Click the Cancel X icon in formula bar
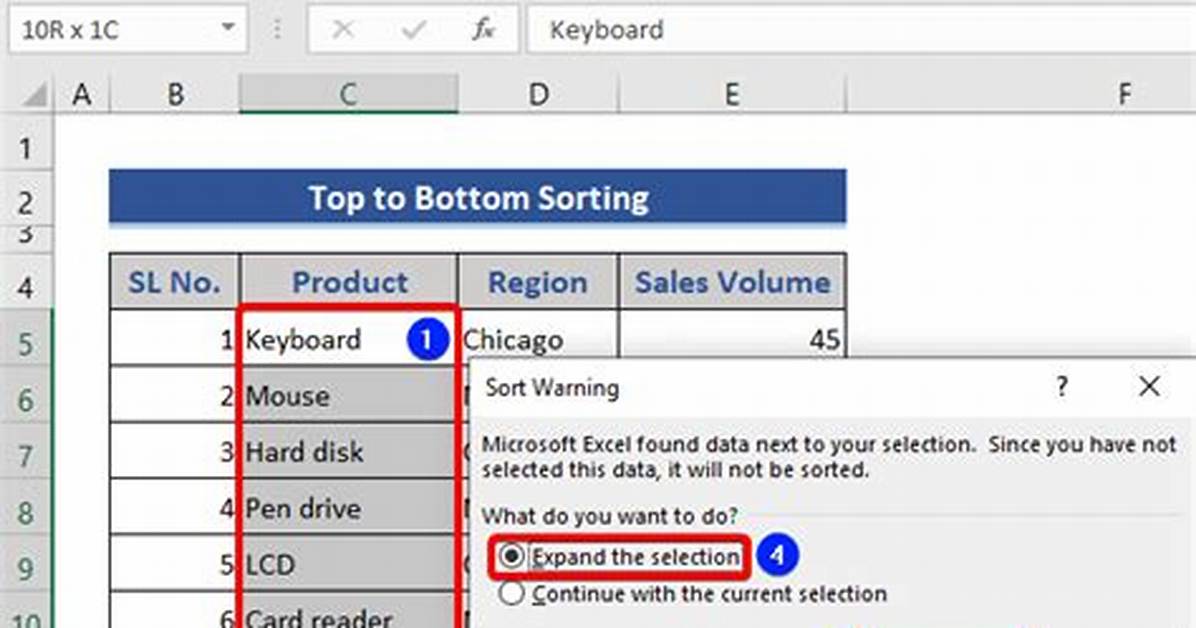 click(x=343, y=30)
